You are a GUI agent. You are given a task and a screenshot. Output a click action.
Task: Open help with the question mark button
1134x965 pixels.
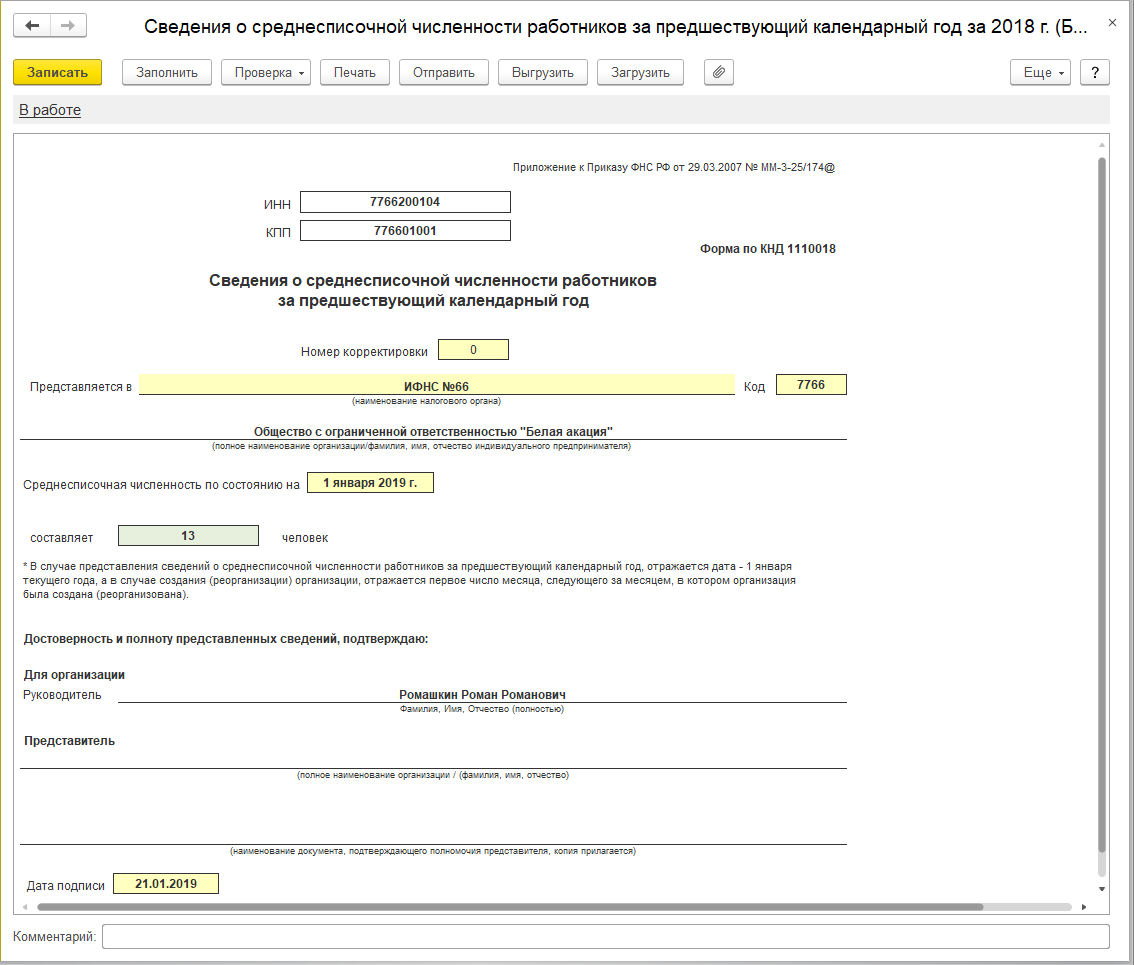tap(1095, 72)
